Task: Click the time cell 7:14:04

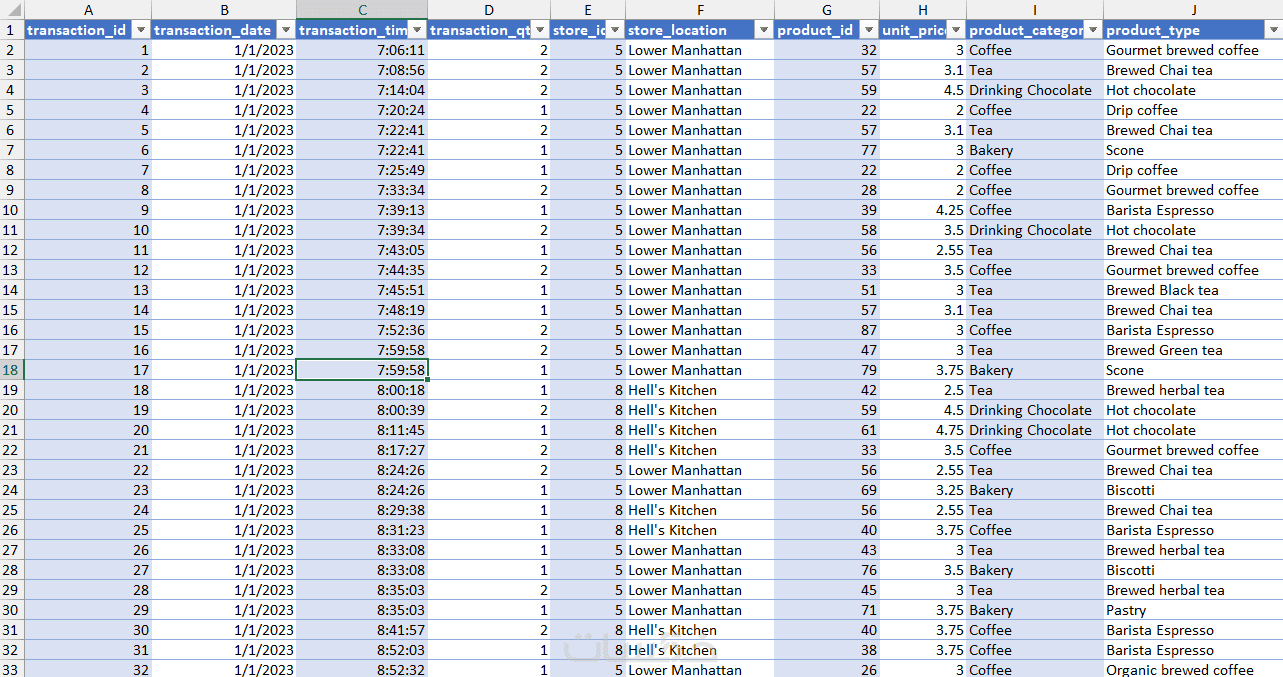Action: (x=362, y=90)
